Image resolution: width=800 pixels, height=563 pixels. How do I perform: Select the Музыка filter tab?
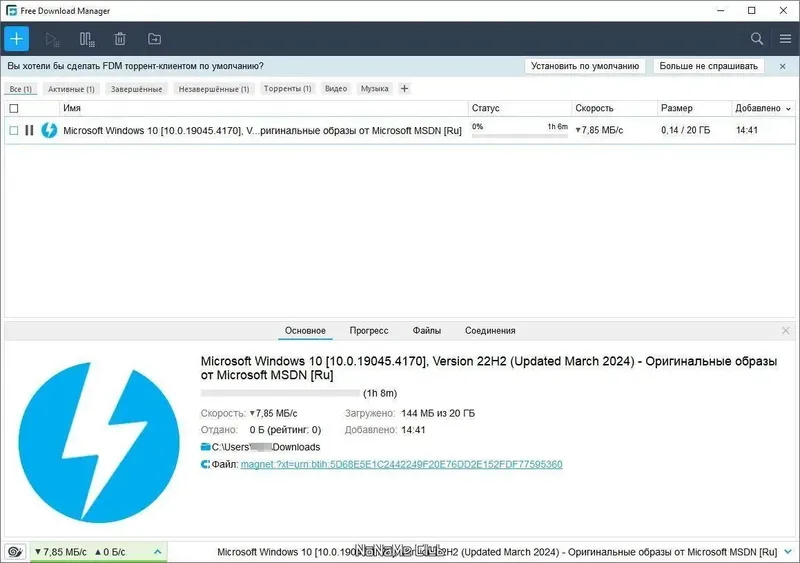tap(374, 89)
